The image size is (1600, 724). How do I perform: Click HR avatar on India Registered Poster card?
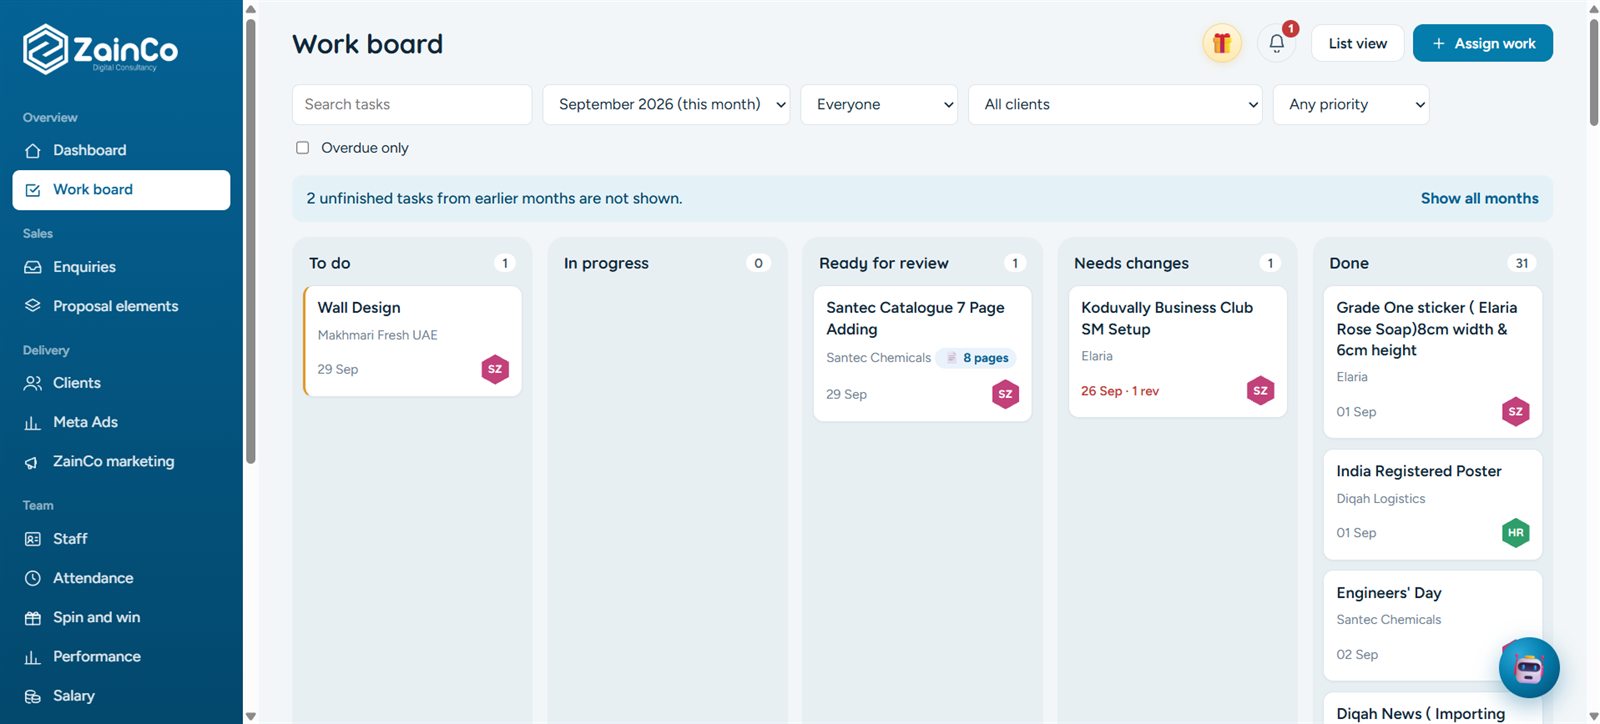click(1516, 533)
